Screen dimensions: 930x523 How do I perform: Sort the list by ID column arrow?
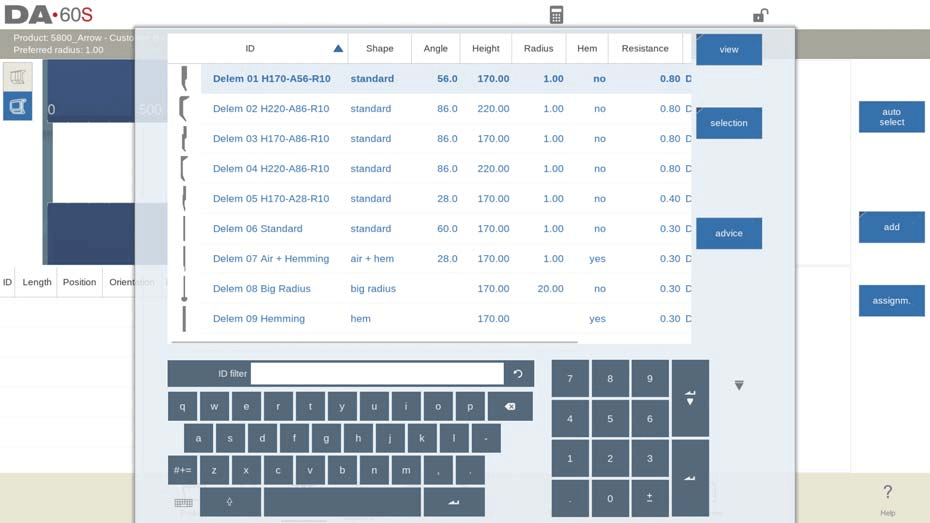point(338,48)
